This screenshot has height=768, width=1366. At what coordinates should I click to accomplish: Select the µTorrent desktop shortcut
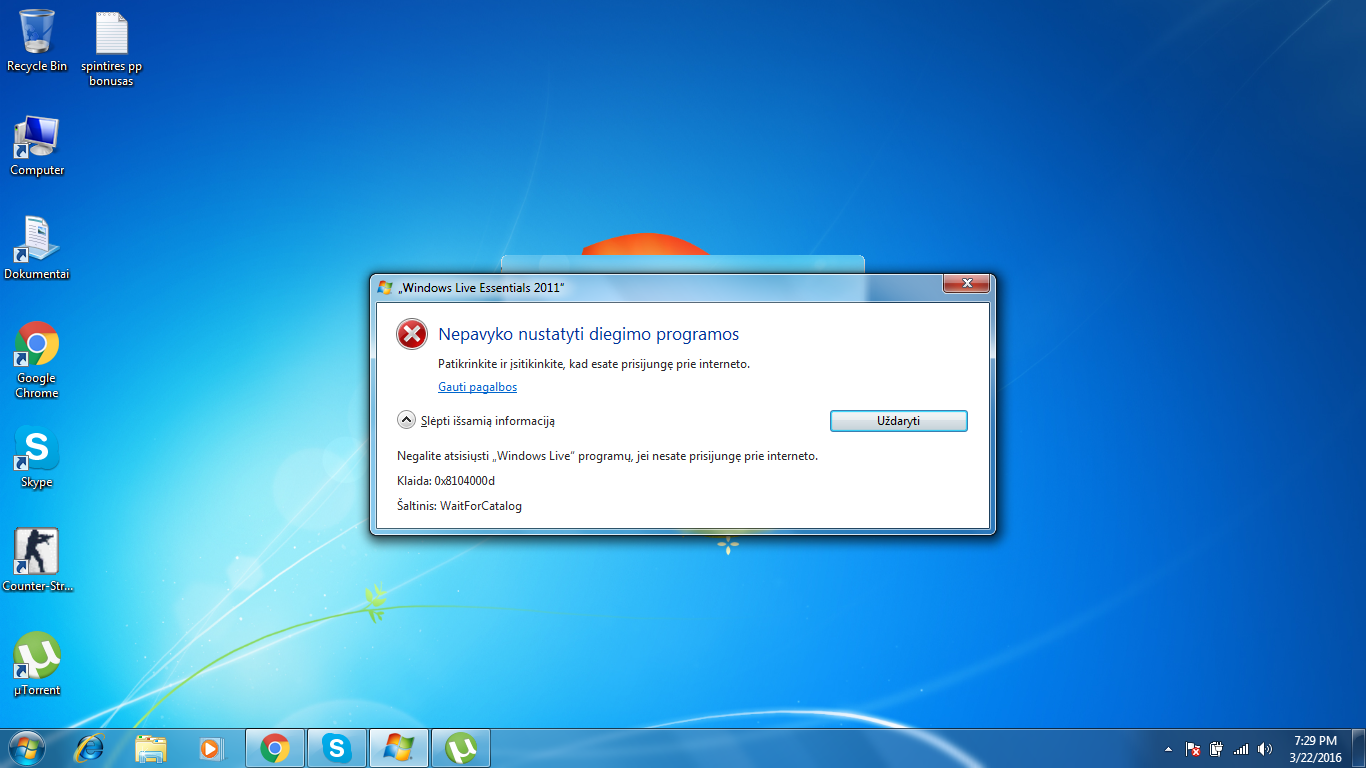click(x=37, y=664)
